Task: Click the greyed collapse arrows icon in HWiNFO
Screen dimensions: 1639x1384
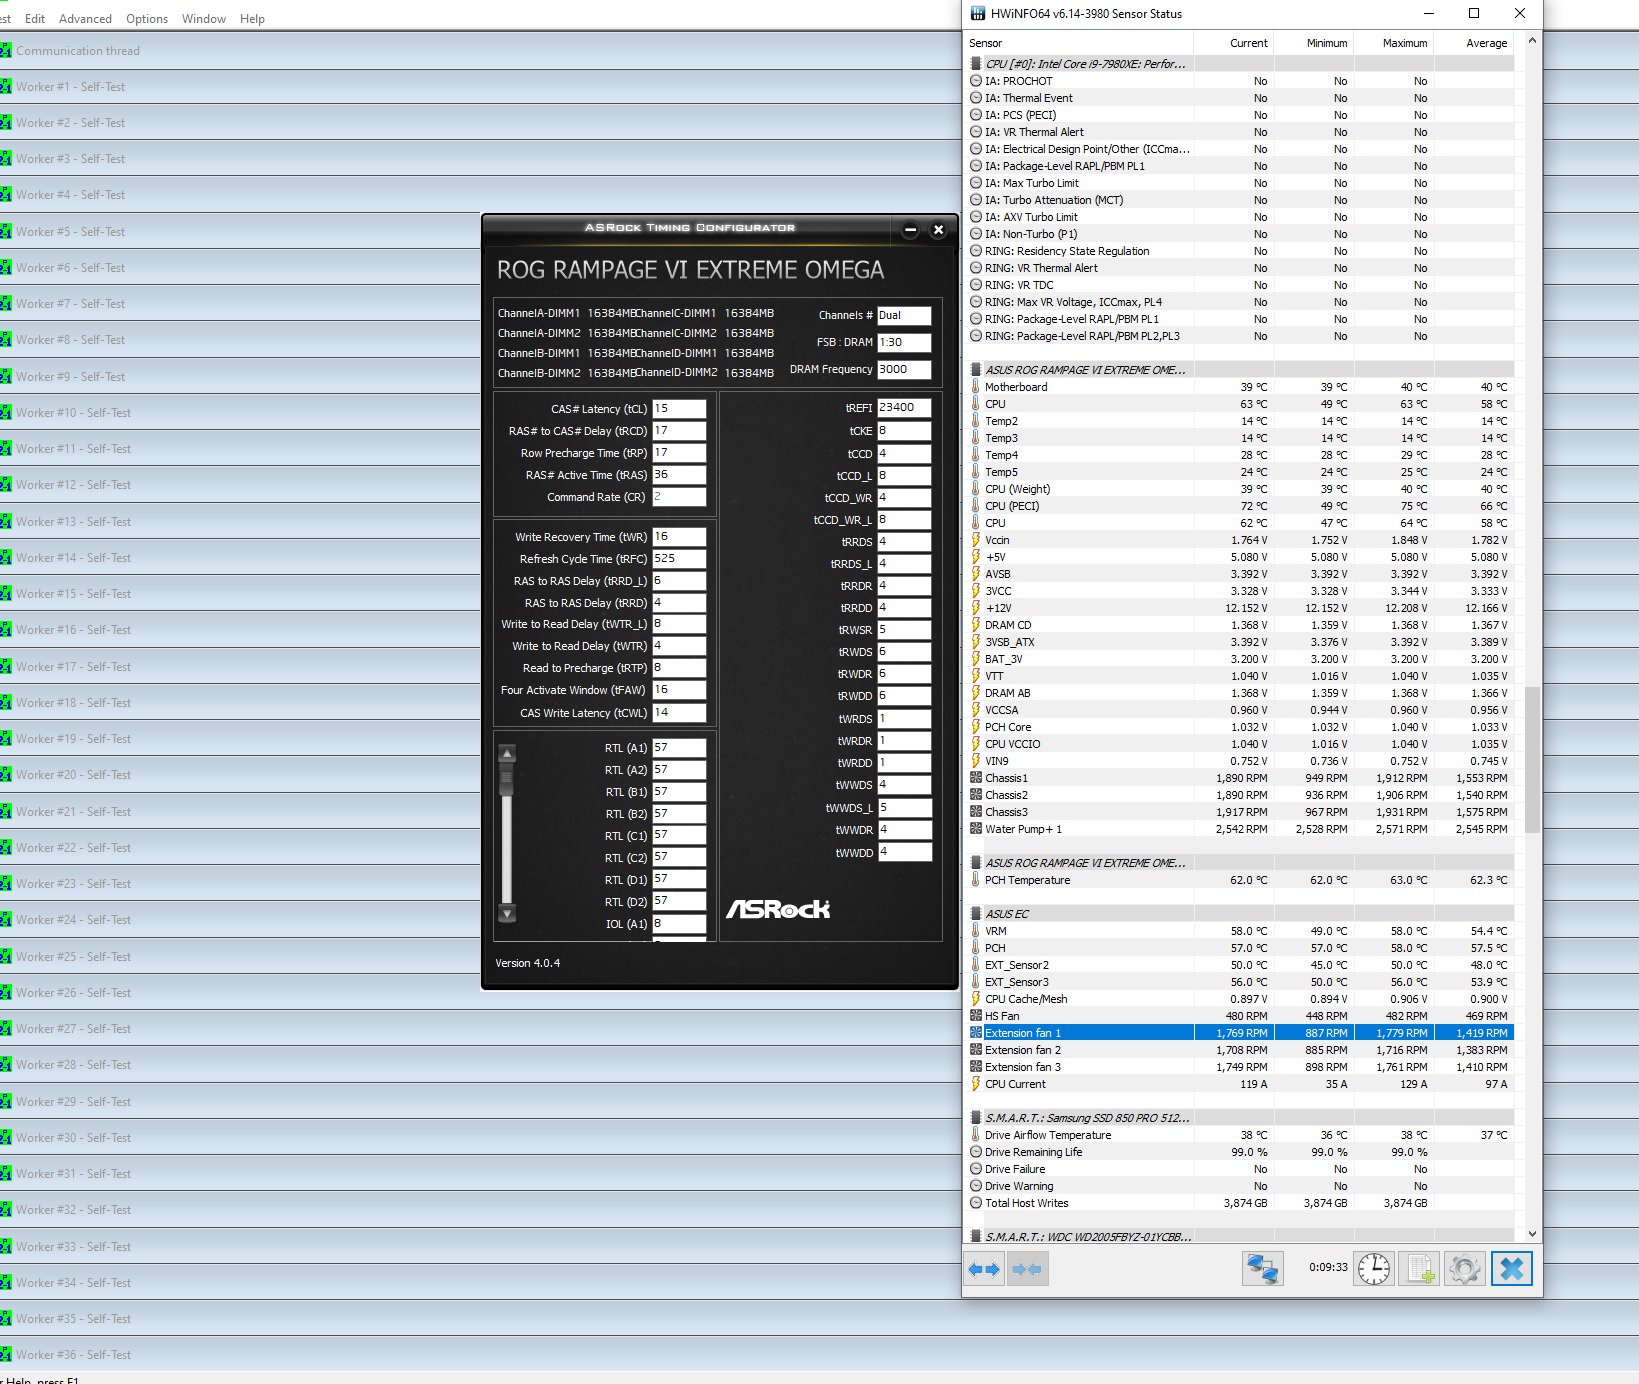Action: tap(1027, 1269)
